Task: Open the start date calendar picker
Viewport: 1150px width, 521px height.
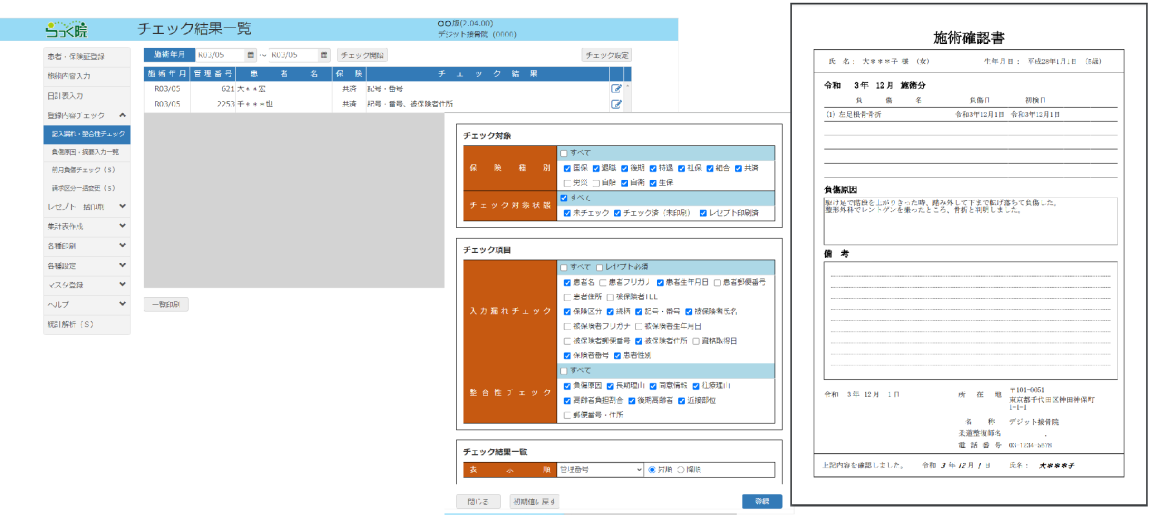Action: point(251,55)
